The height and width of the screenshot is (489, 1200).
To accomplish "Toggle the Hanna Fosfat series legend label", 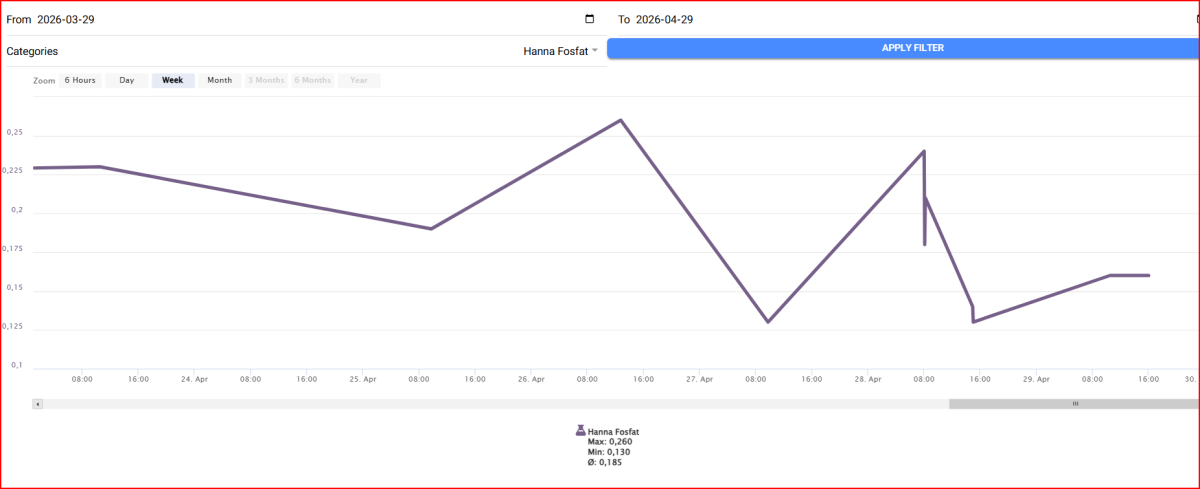I will click(613, 432).
